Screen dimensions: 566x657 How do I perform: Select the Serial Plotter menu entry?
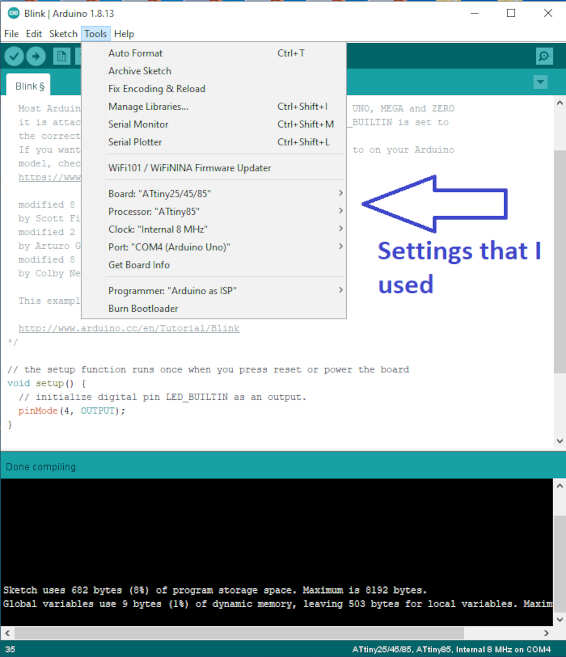tap(214, 142)
